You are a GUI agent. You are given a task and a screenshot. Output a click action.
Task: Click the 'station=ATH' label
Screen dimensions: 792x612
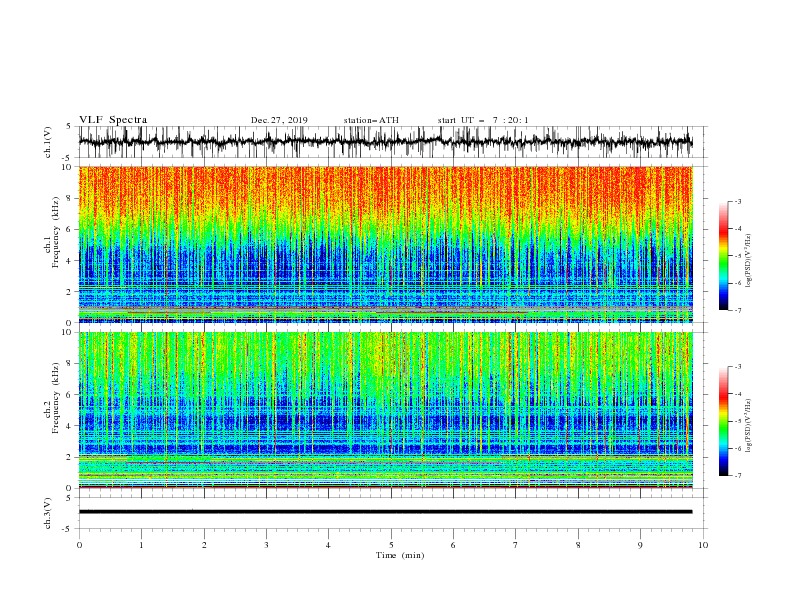(x=371, y=120)
